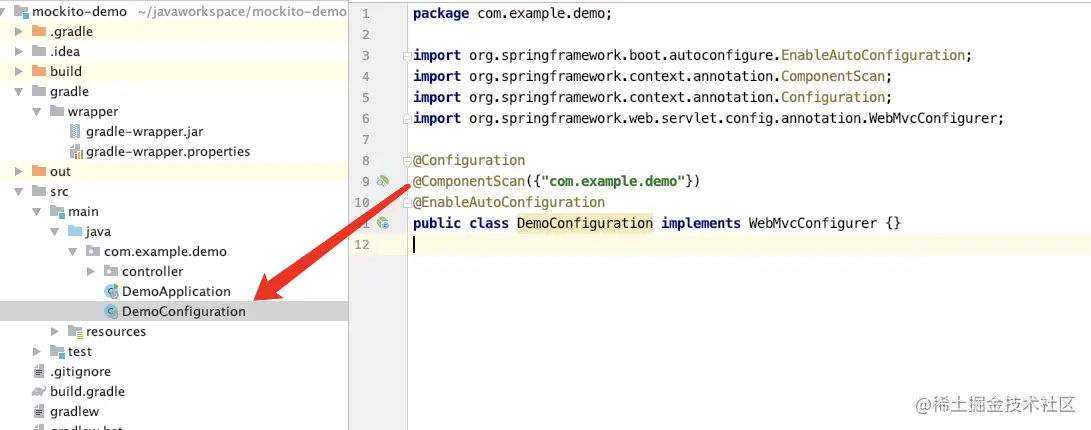Click the main source-root folder icon
Viewport: 1091px width, 430px height.
57,212
